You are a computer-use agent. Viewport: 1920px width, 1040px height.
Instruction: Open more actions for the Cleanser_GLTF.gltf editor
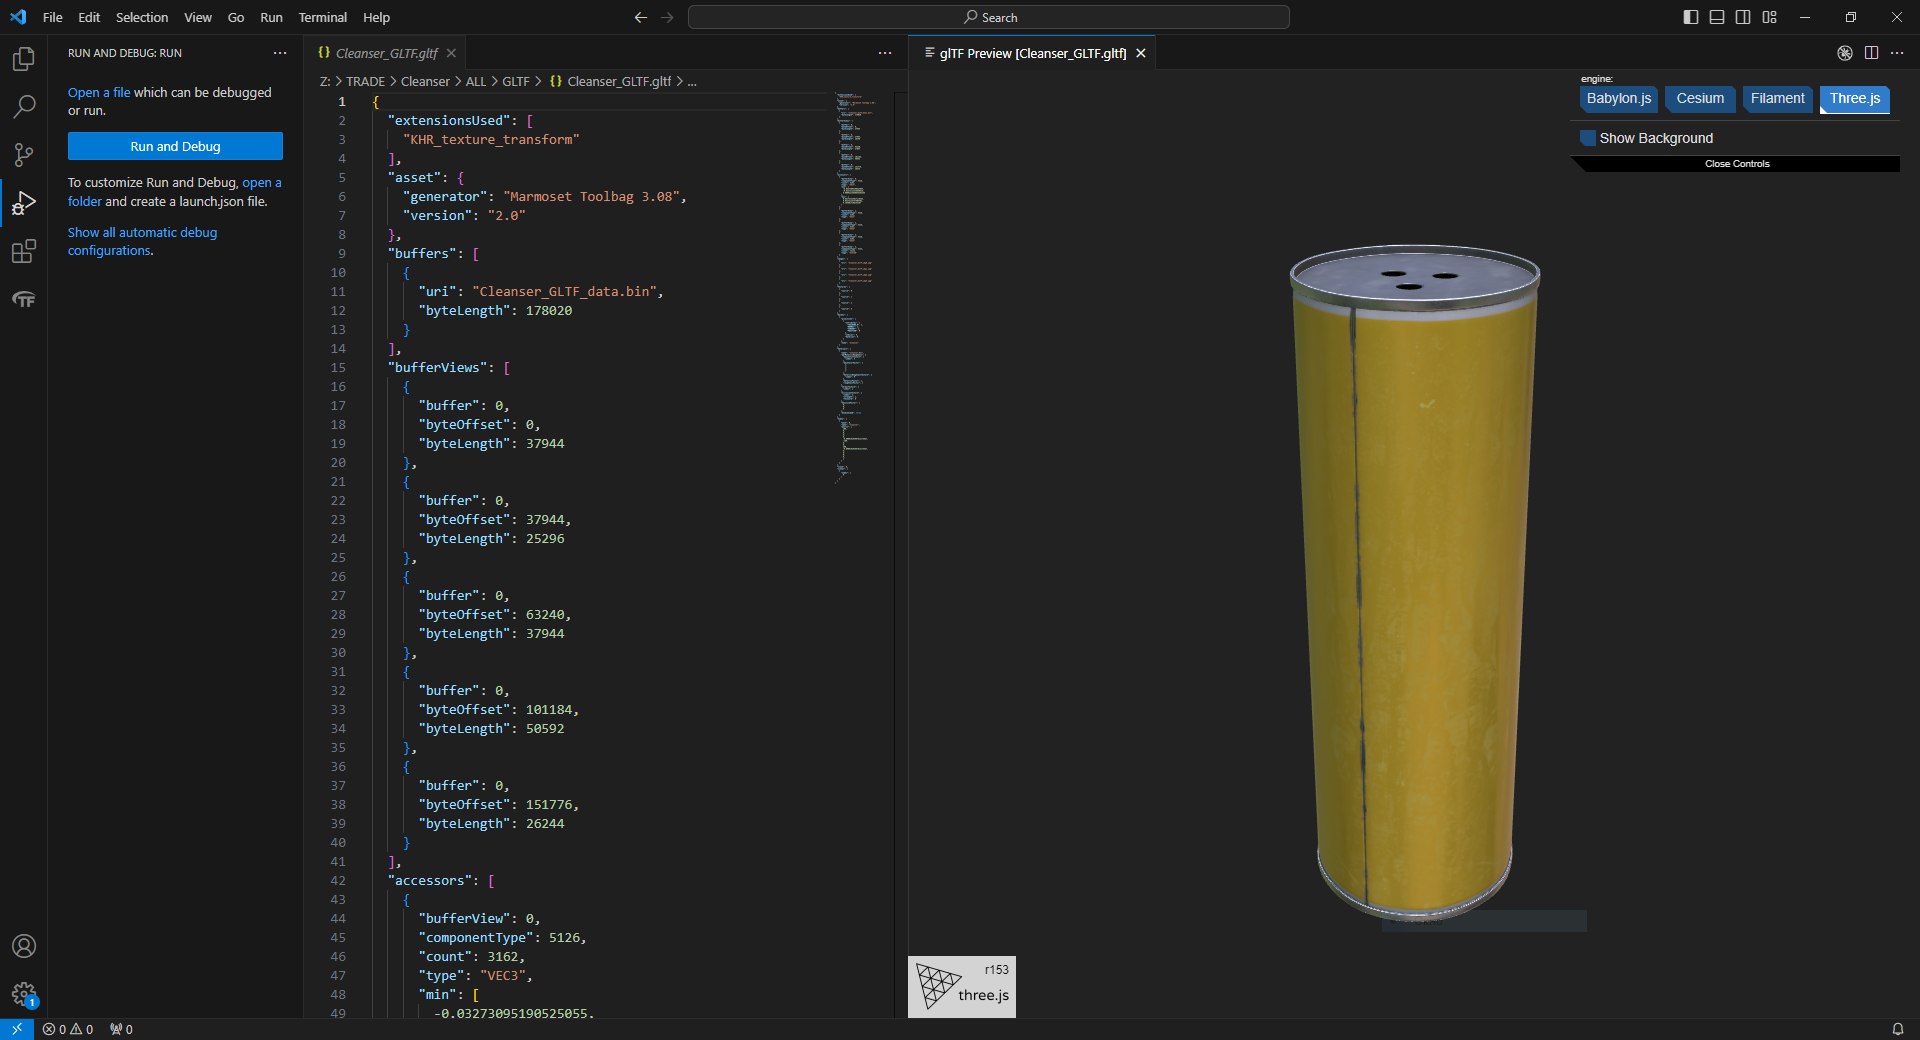pyautogui.click(x=885, y=53)
